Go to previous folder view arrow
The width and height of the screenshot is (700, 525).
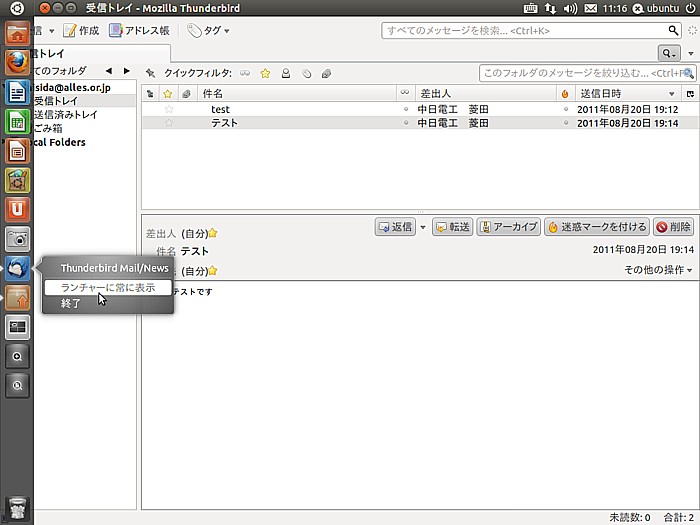(x=108, y=71)
